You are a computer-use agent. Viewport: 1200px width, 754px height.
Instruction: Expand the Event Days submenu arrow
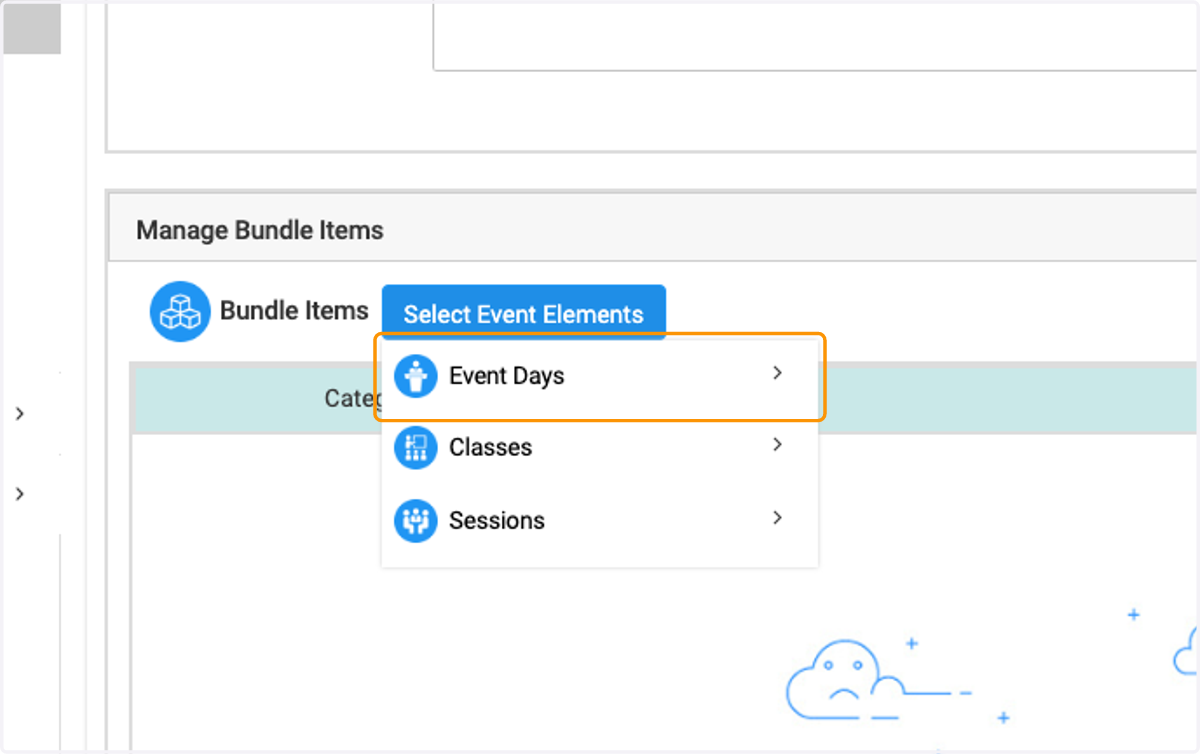pos(777,373)
